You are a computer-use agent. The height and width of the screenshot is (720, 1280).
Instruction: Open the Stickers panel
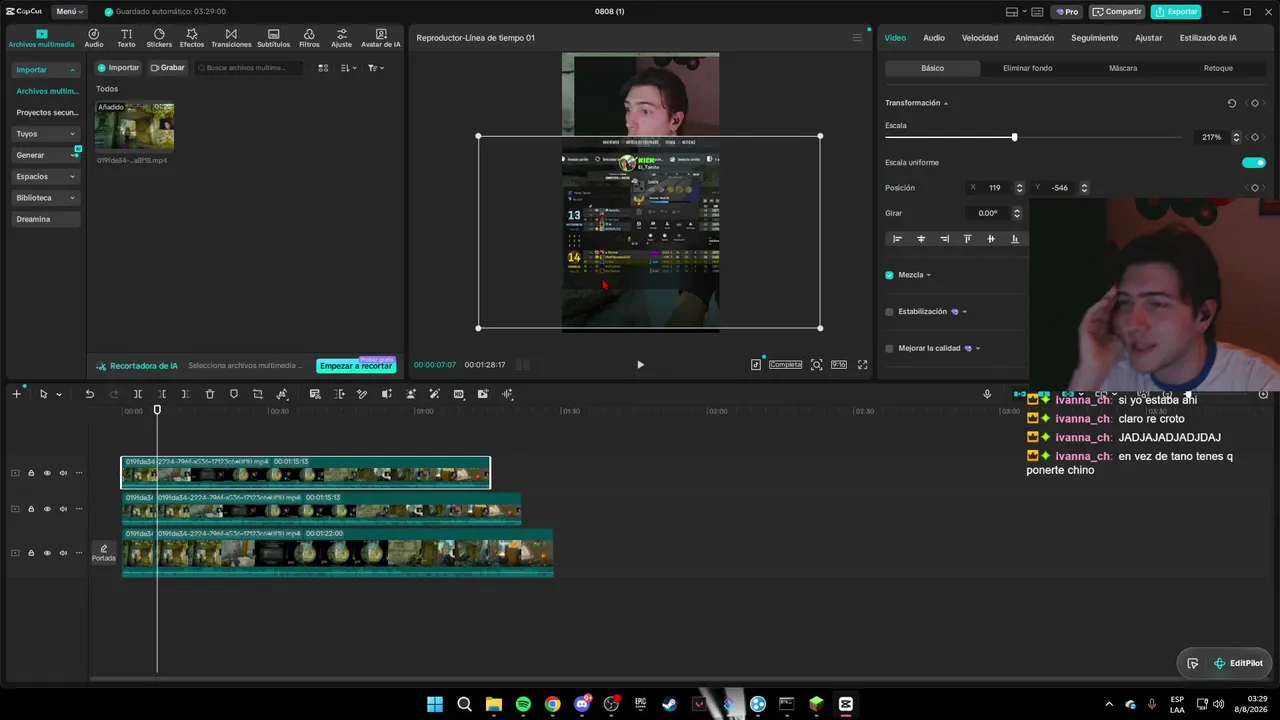(159, 38)
